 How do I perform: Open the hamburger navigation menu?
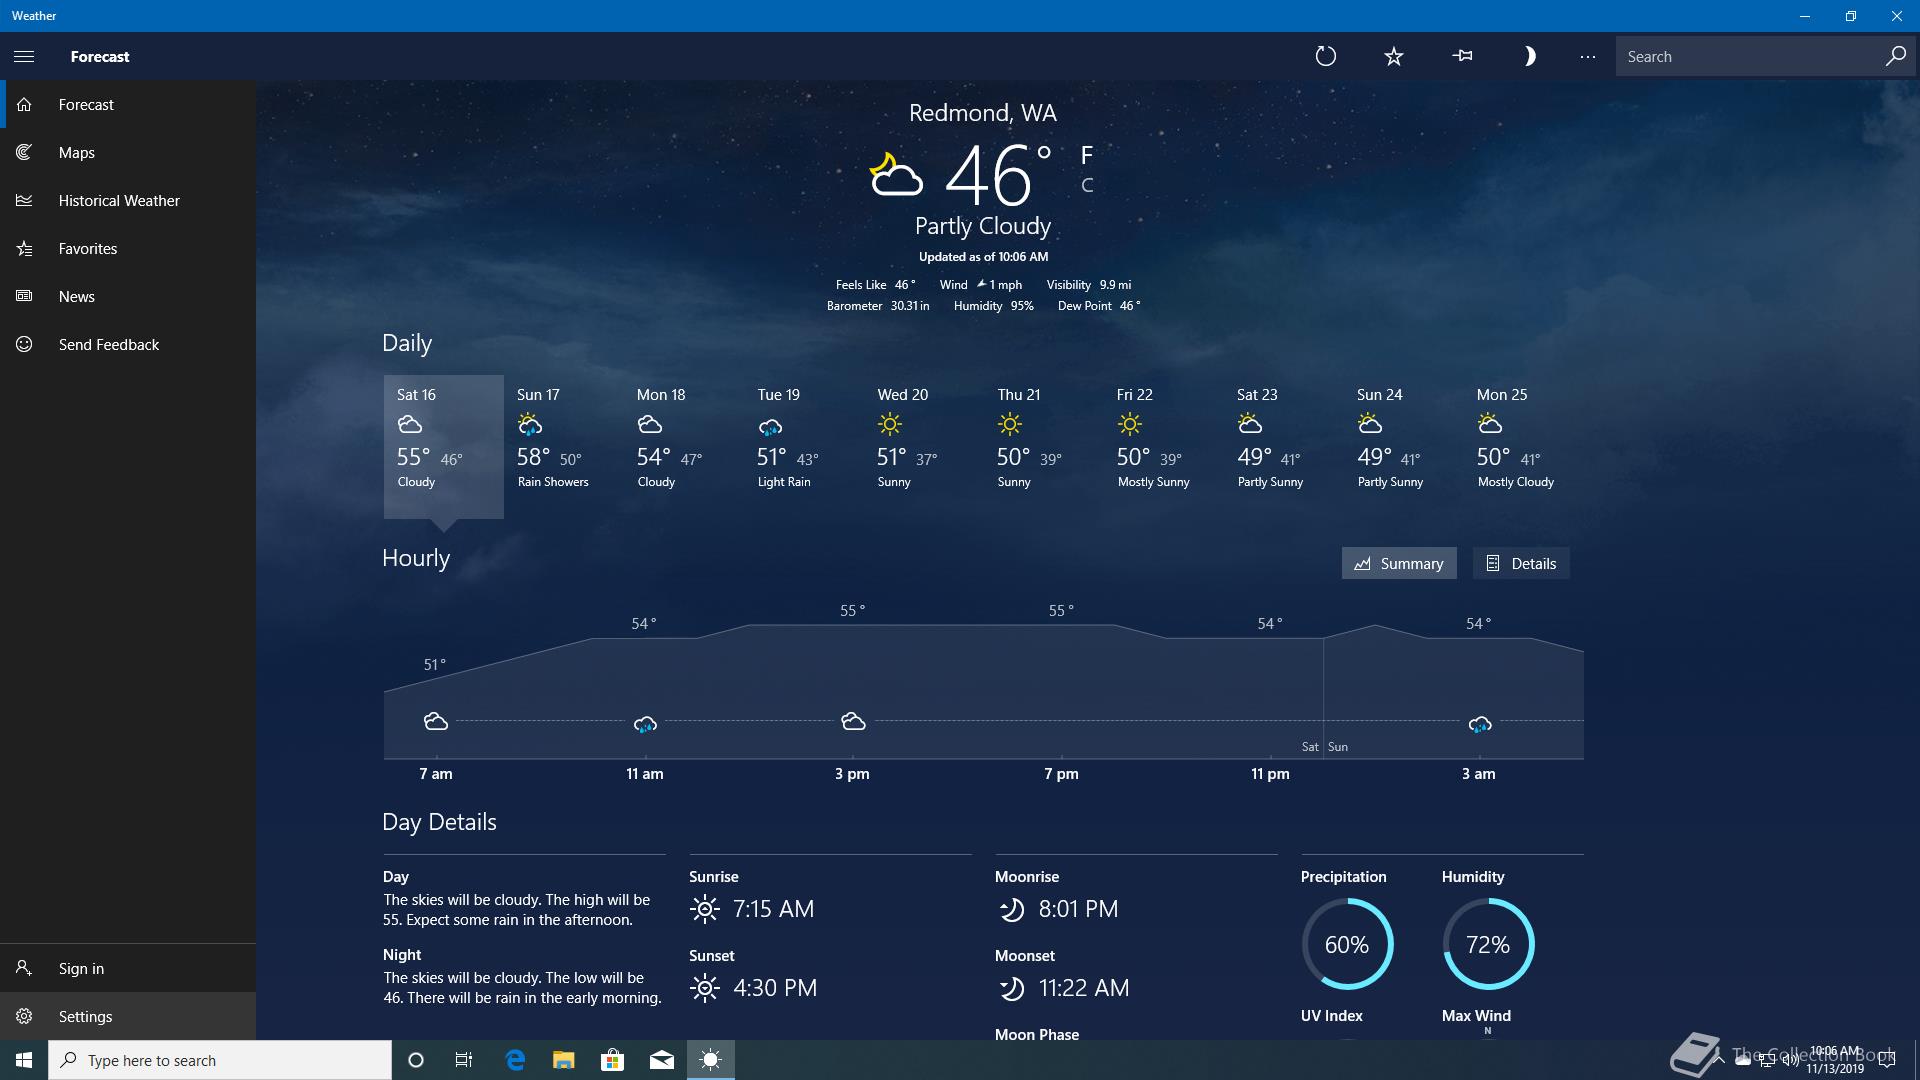click(x=24, y=56)
